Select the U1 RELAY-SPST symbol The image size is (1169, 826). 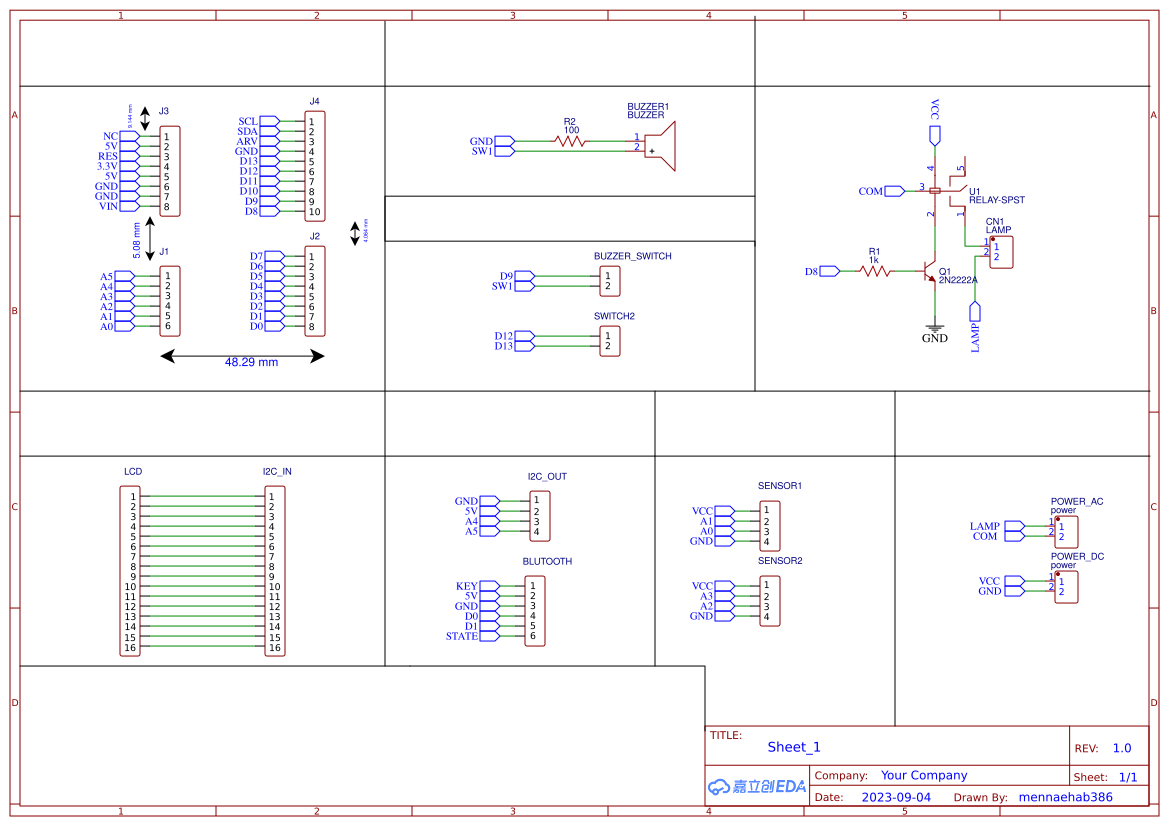click(x=948, y=190)
